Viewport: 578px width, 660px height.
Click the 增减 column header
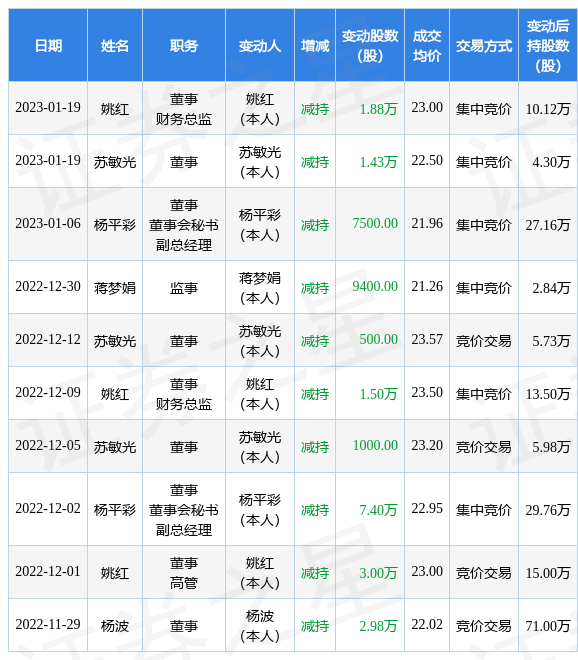point(315,45)
